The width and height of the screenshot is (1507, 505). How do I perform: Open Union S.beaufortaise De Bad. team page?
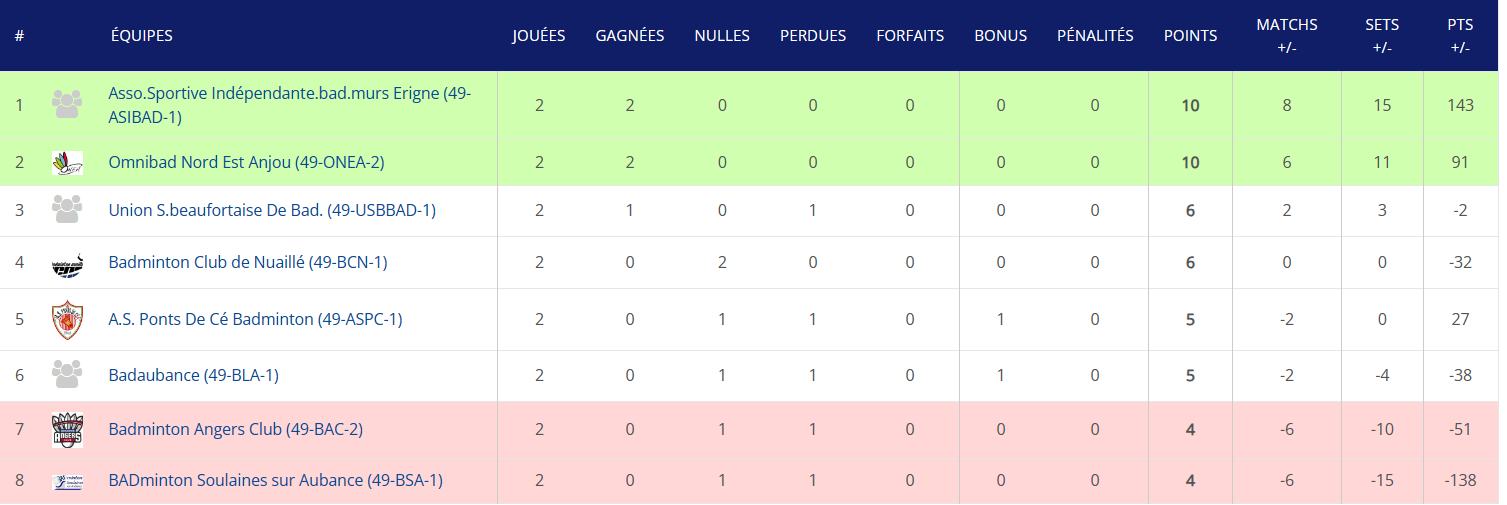(x=272, y=211)
